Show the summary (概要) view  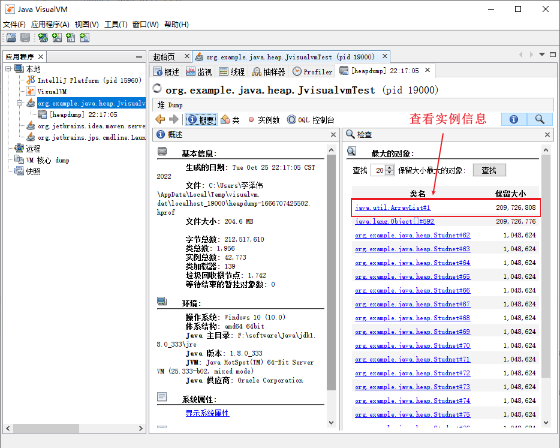pyautogui.click(x=201, y=120)
